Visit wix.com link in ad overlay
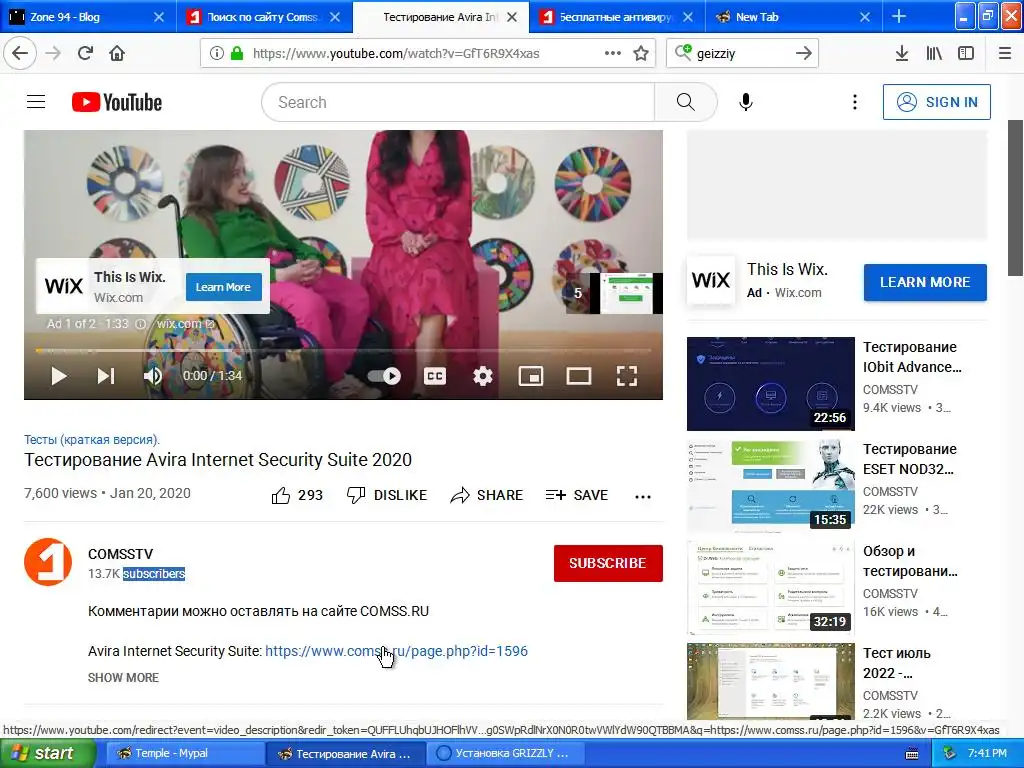Image resolution: width=1024 pixels, height=768 pixels. [185, 323]
